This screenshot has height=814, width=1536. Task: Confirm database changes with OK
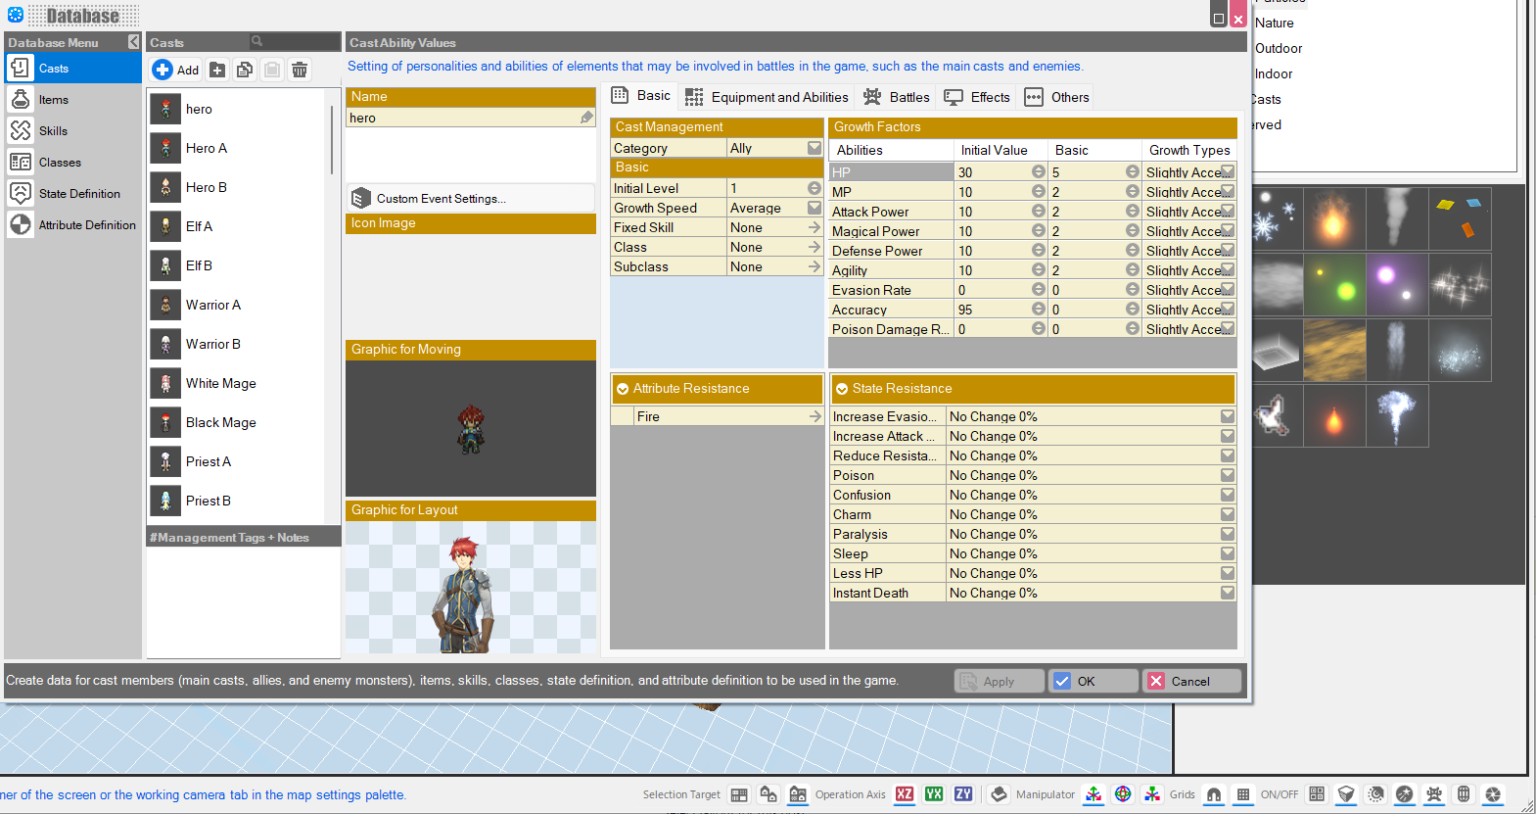point(1093,681)
